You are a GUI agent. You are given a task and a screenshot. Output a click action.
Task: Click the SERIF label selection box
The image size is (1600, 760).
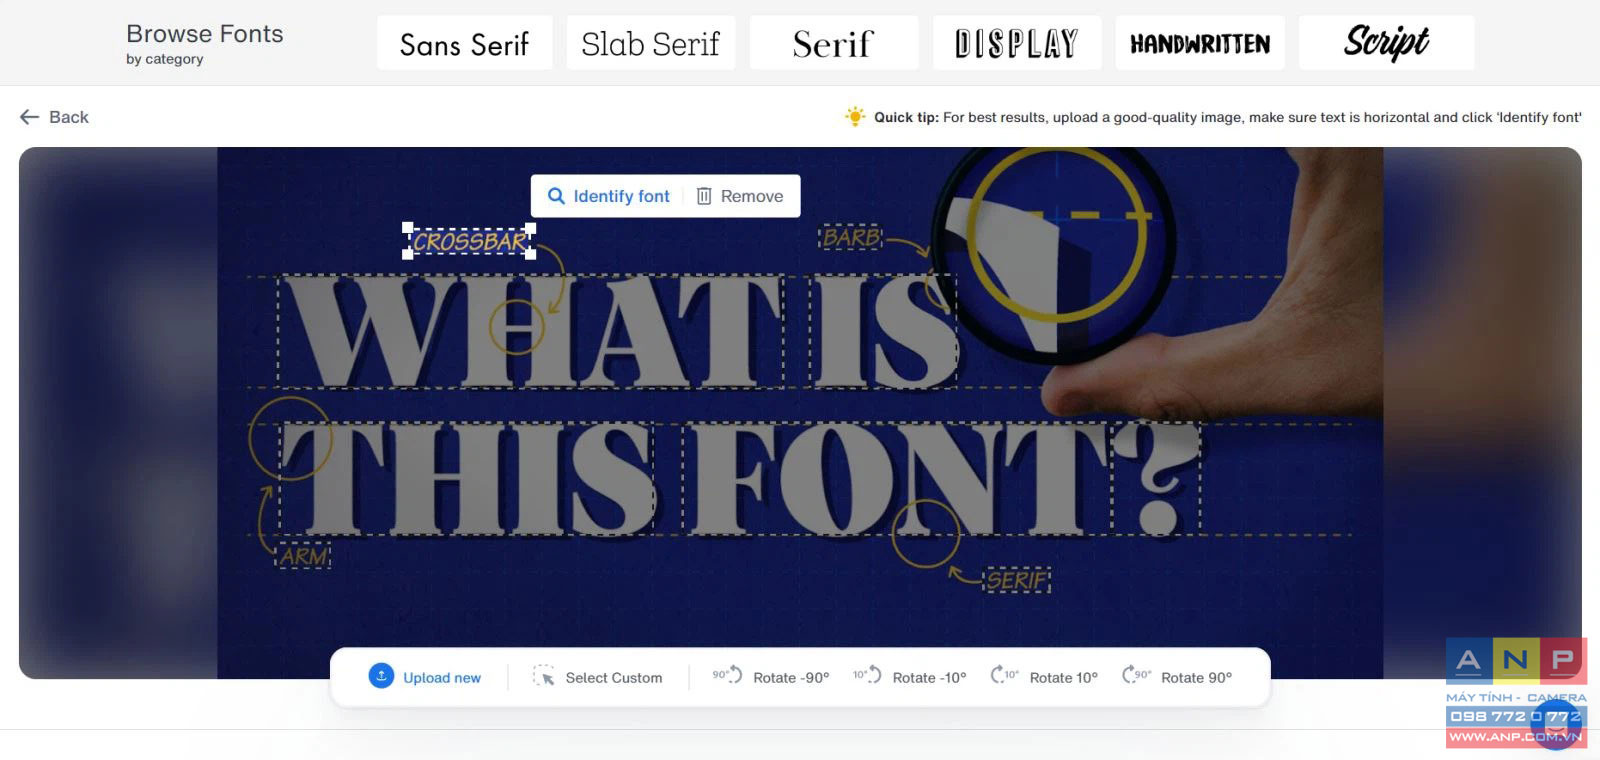point(1017,580)
